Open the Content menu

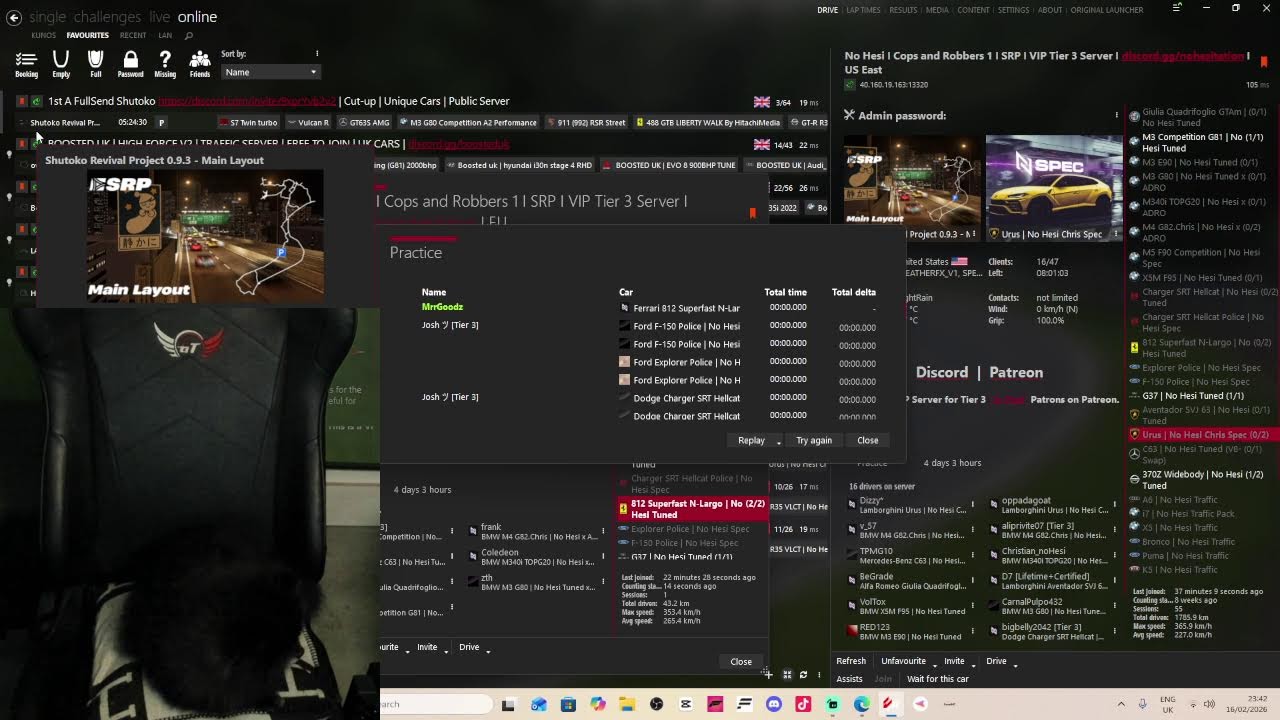[973, 10]
